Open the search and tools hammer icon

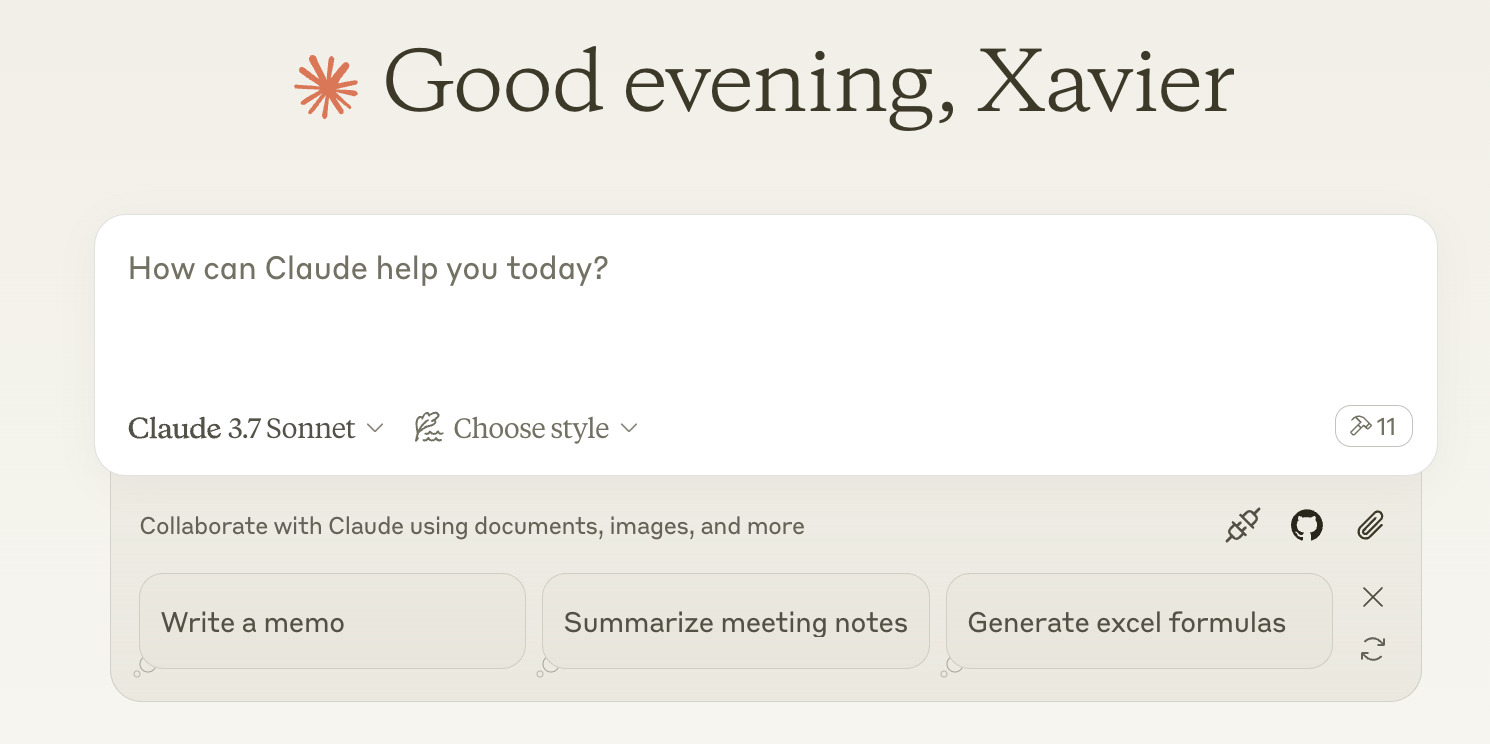1360,427
